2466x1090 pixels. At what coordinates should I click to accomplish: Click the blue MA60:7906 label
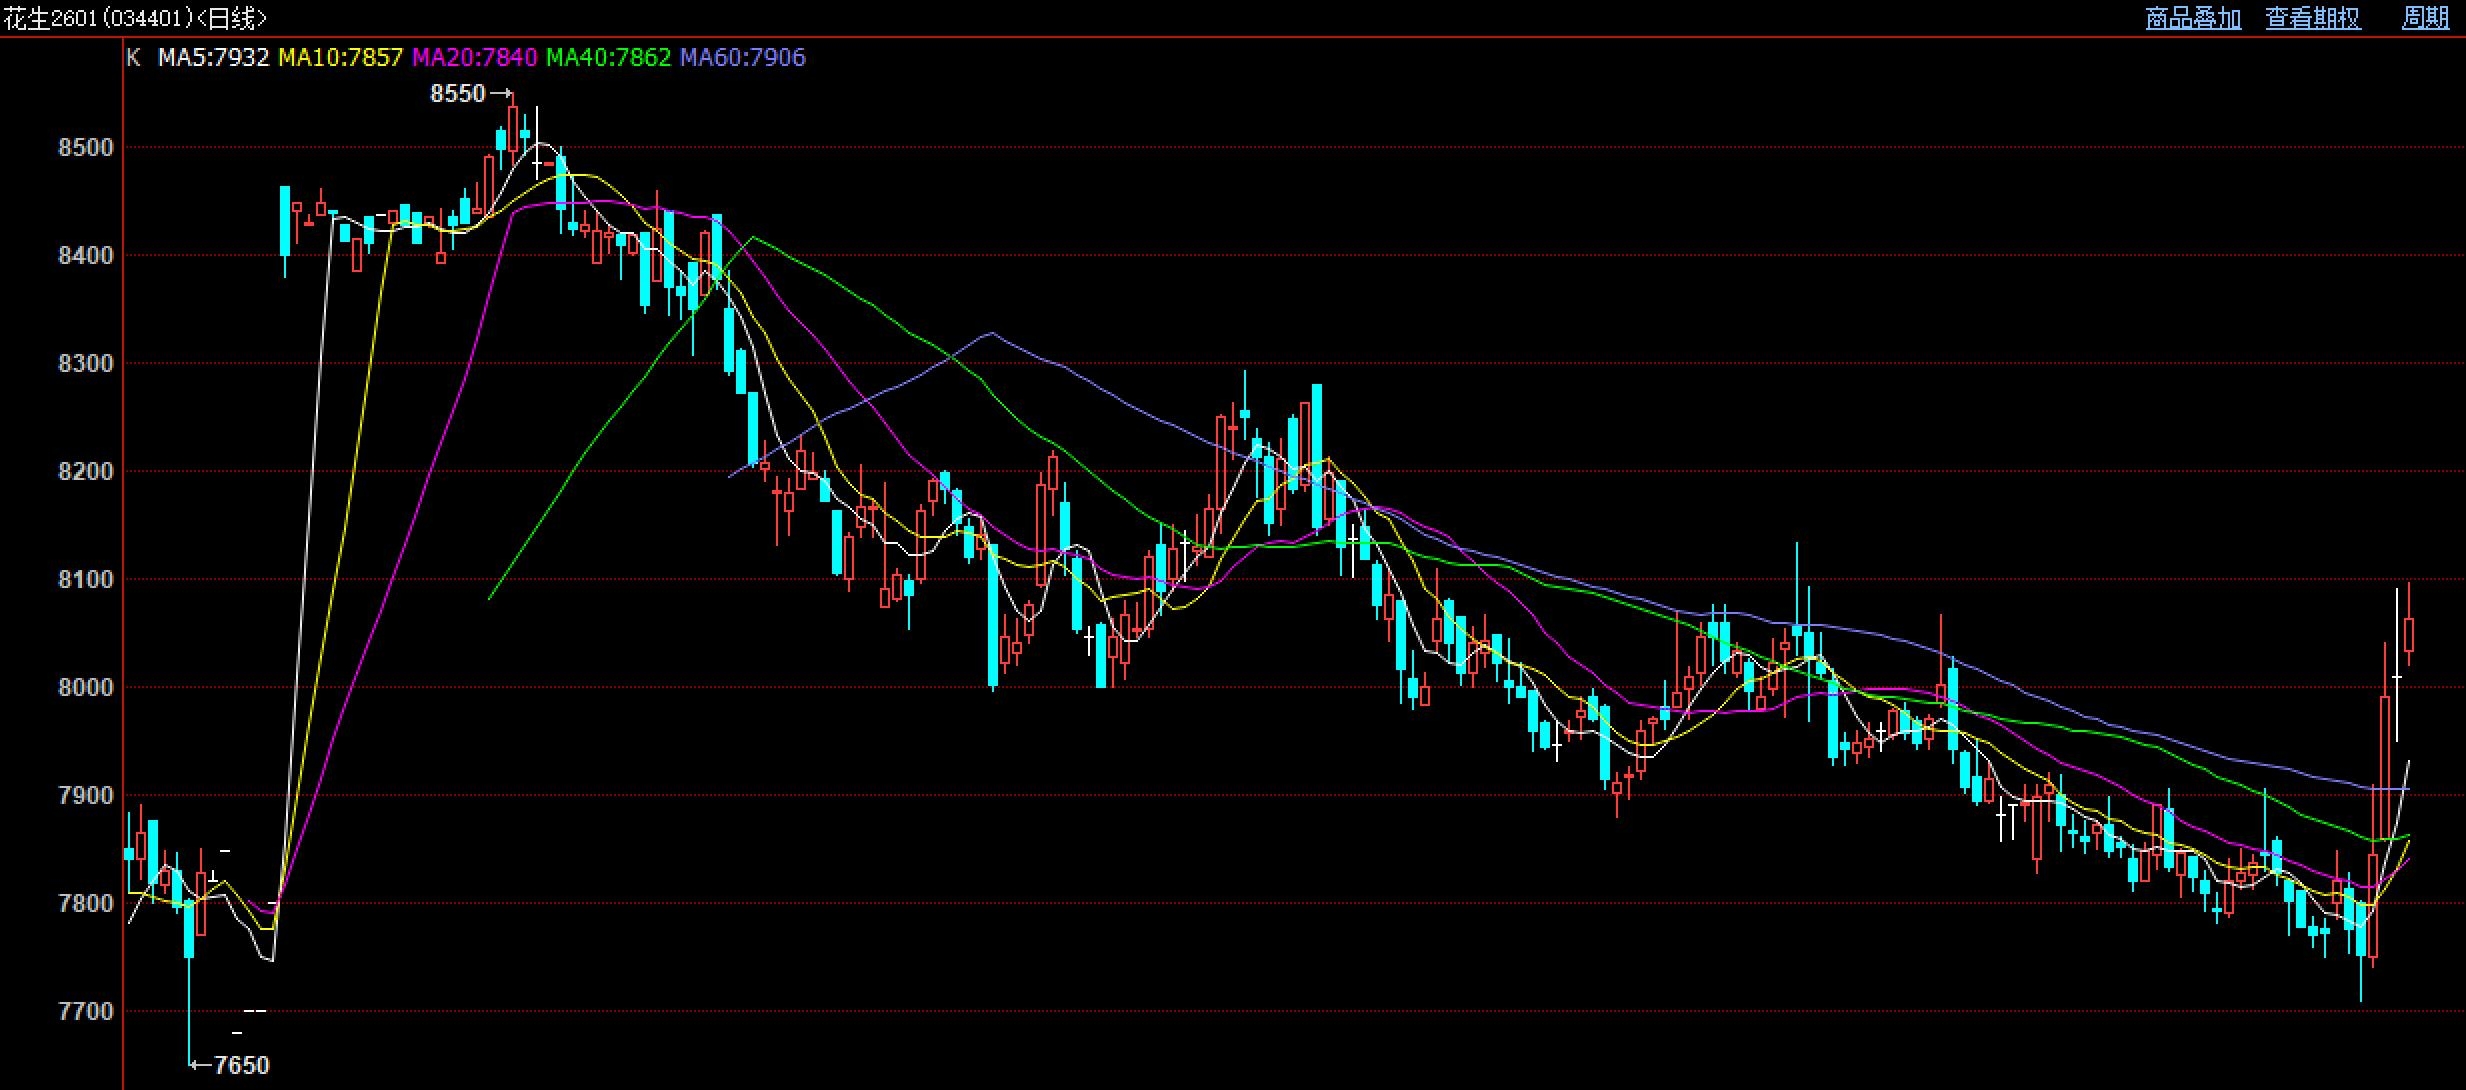742,58
